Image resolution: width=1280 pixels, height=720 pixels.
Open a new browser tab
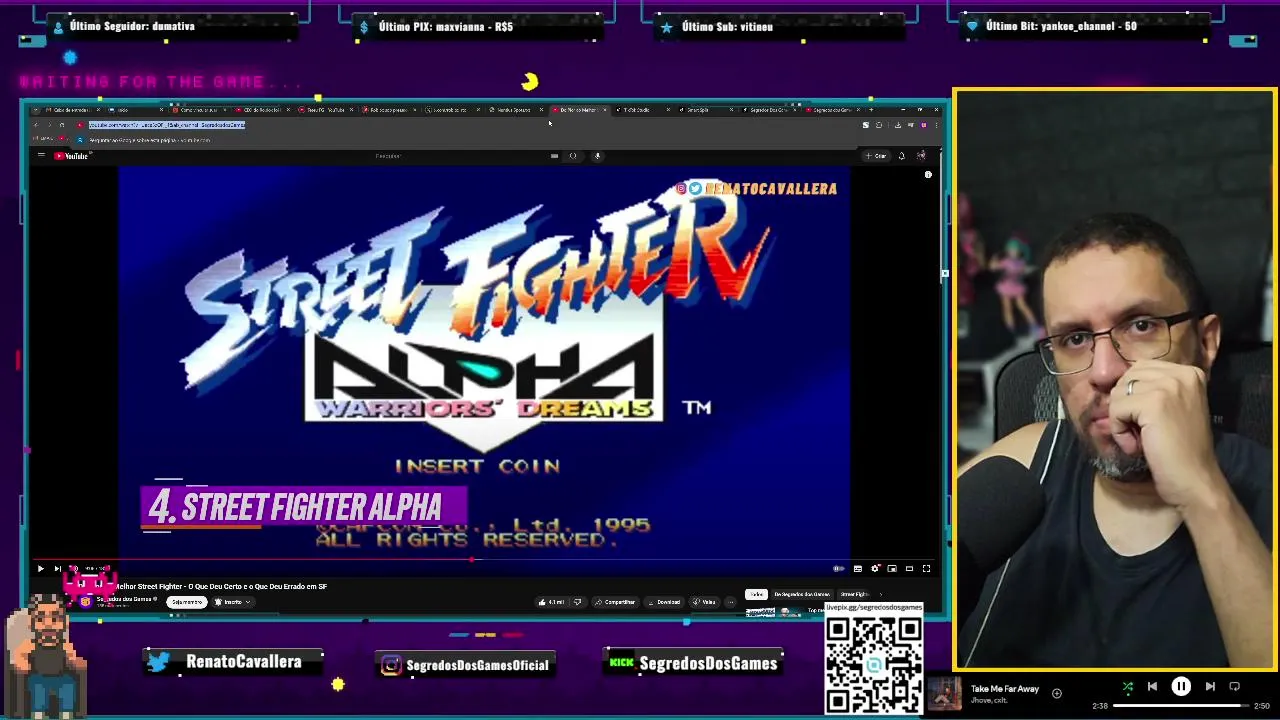click(871, 110)
